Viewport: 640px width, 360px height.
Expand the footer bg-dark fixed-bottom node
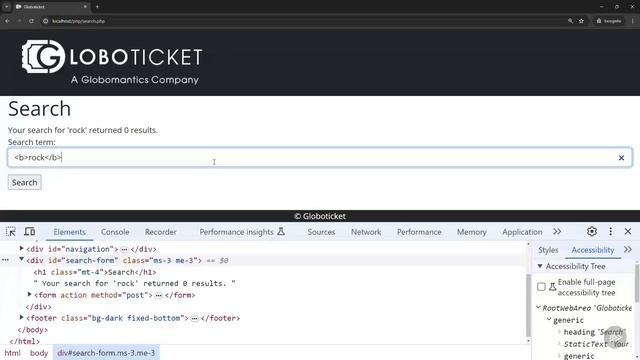[x=21, y=317]
